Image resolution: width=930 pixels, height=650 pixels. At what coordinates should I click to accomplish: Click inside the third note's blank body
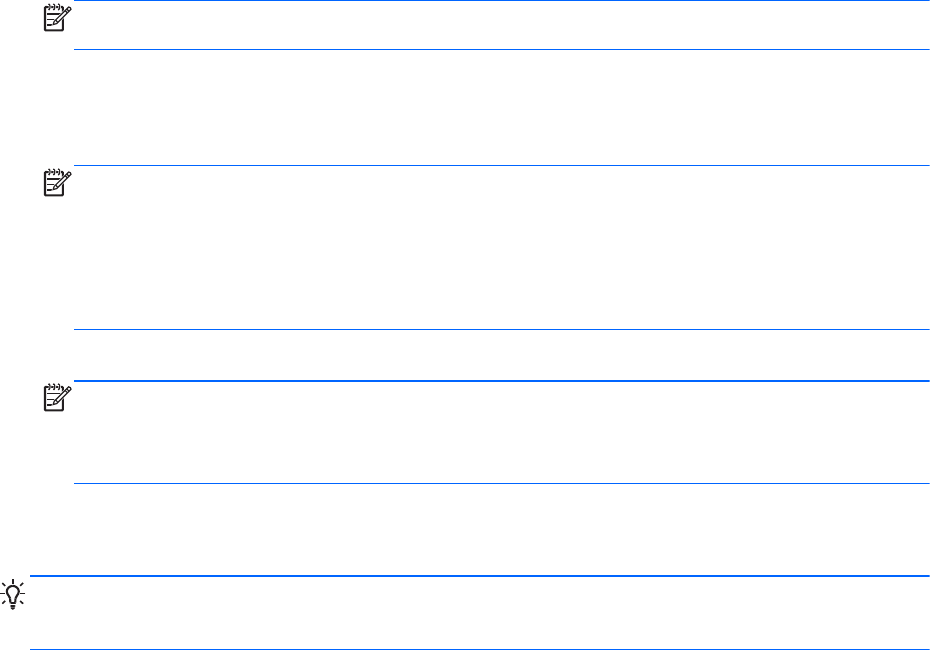click(500, 432)
